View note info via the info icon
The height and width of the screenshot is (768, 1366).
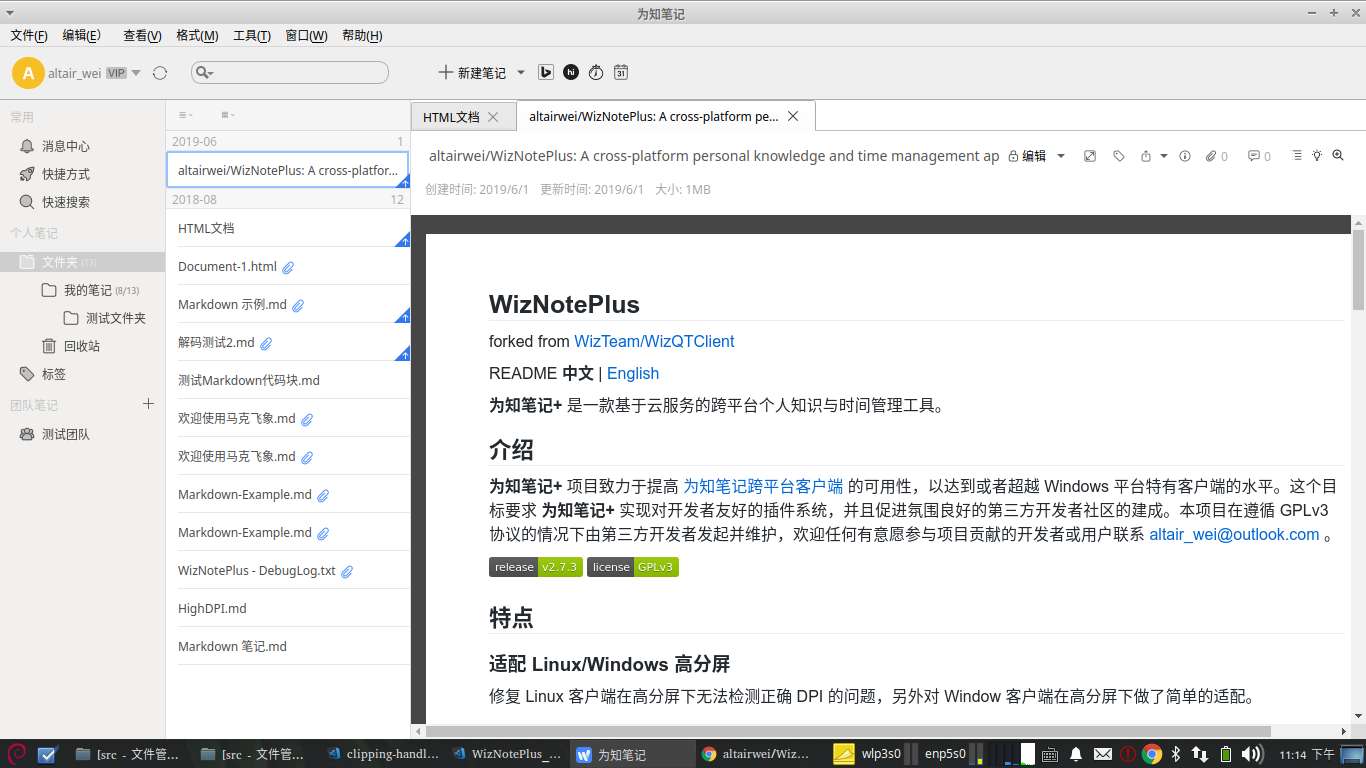click(1185, 156)
